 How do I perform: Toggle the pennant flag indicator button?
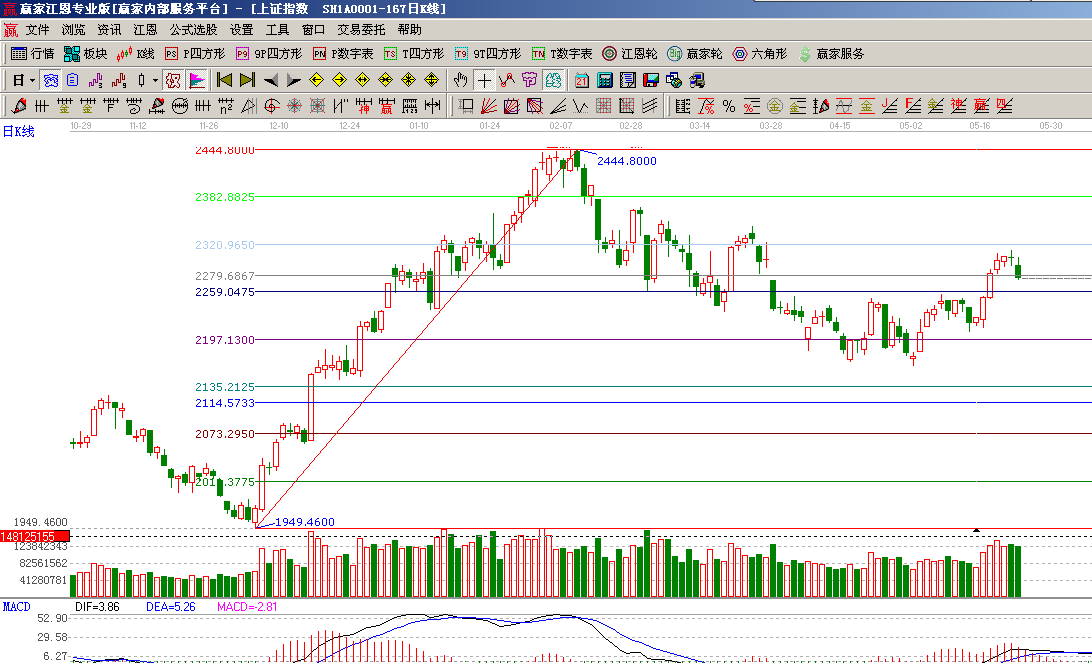click(x=196, y=80)
